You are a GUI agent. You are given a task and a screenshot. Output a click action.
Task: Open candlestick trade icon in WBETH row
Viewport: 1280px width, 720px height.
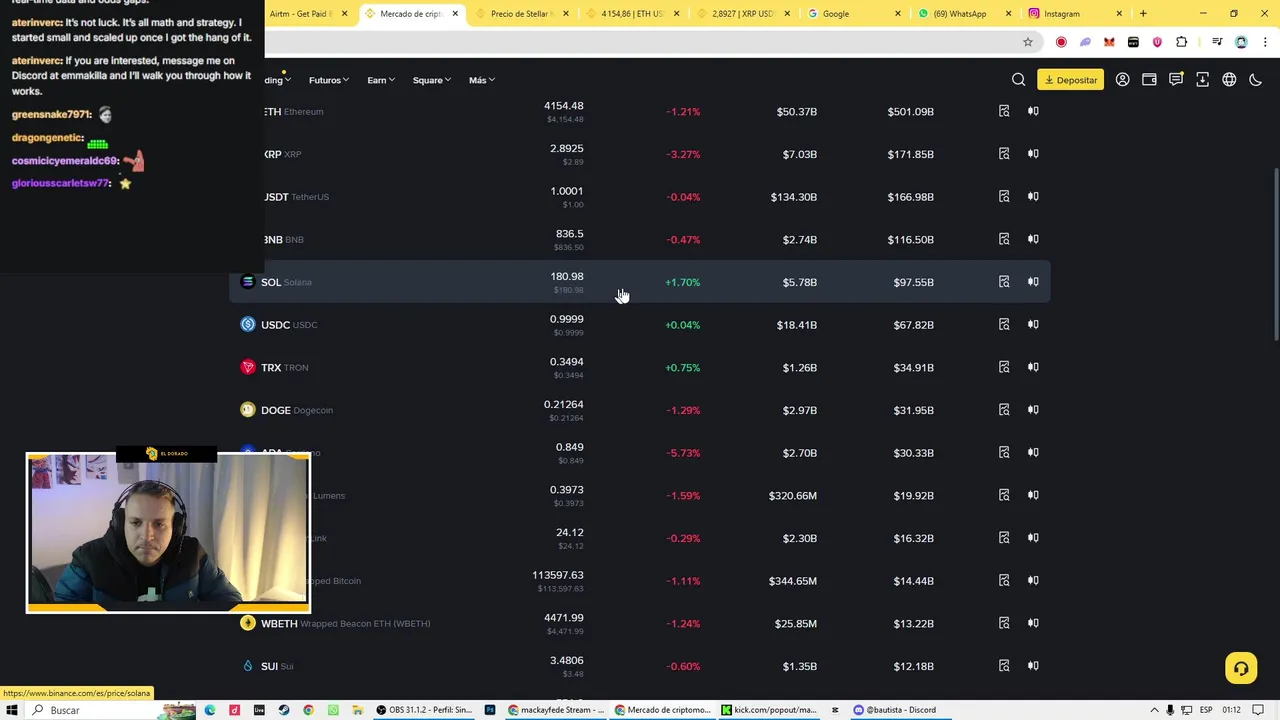click(x=1033, y=623)
